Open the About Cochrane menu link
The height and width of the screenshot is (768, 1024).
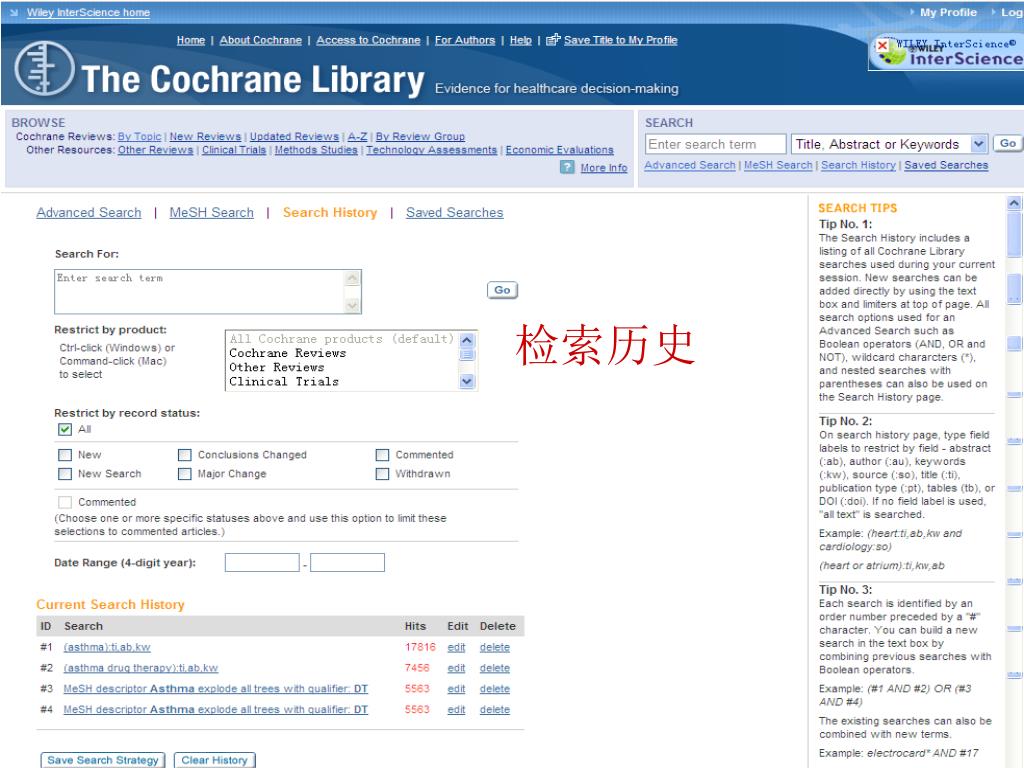click(x=261, y=40)
